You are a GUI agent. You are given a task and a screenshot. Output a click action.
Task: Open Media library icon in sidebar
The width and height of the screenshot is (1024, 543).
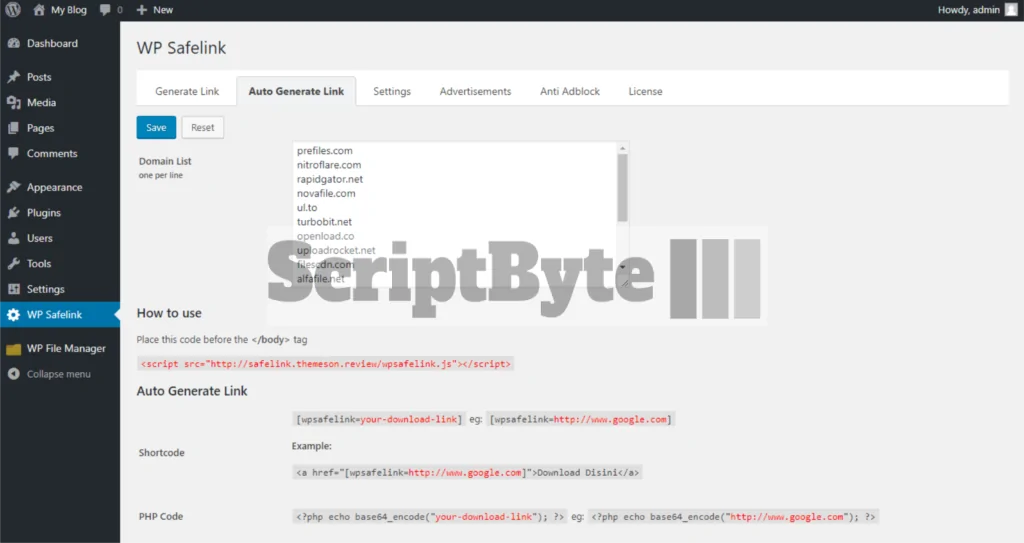pyautogui.click(x=13, y=103)
